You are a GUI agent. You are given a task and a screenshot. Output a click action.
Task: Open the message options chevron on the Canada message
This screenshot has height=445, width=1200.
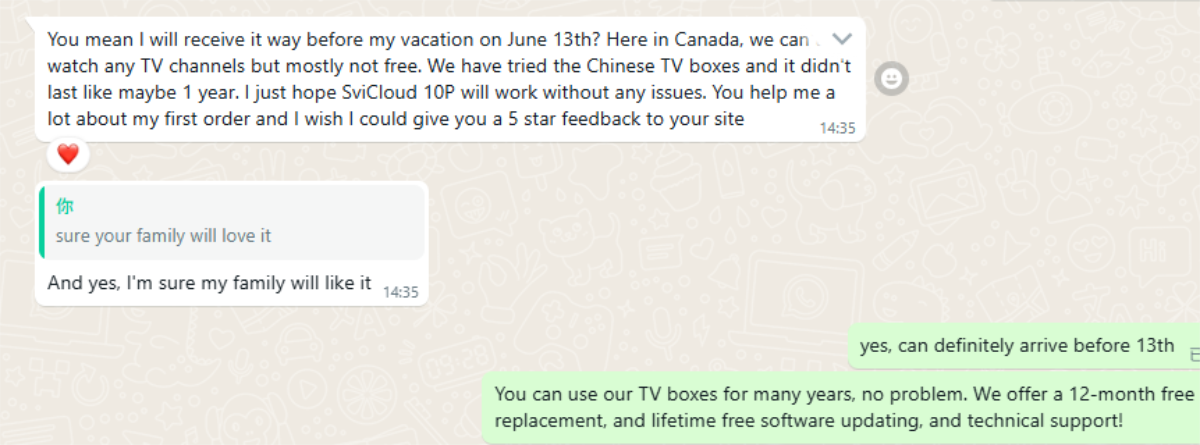pos(842,40)
